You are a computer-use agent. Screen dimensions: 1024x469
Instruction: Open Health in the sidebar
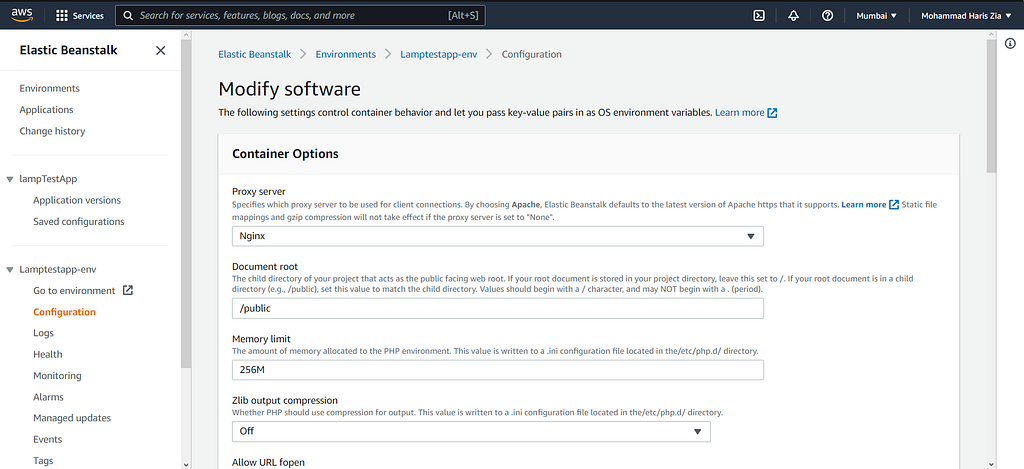point(48,354)
